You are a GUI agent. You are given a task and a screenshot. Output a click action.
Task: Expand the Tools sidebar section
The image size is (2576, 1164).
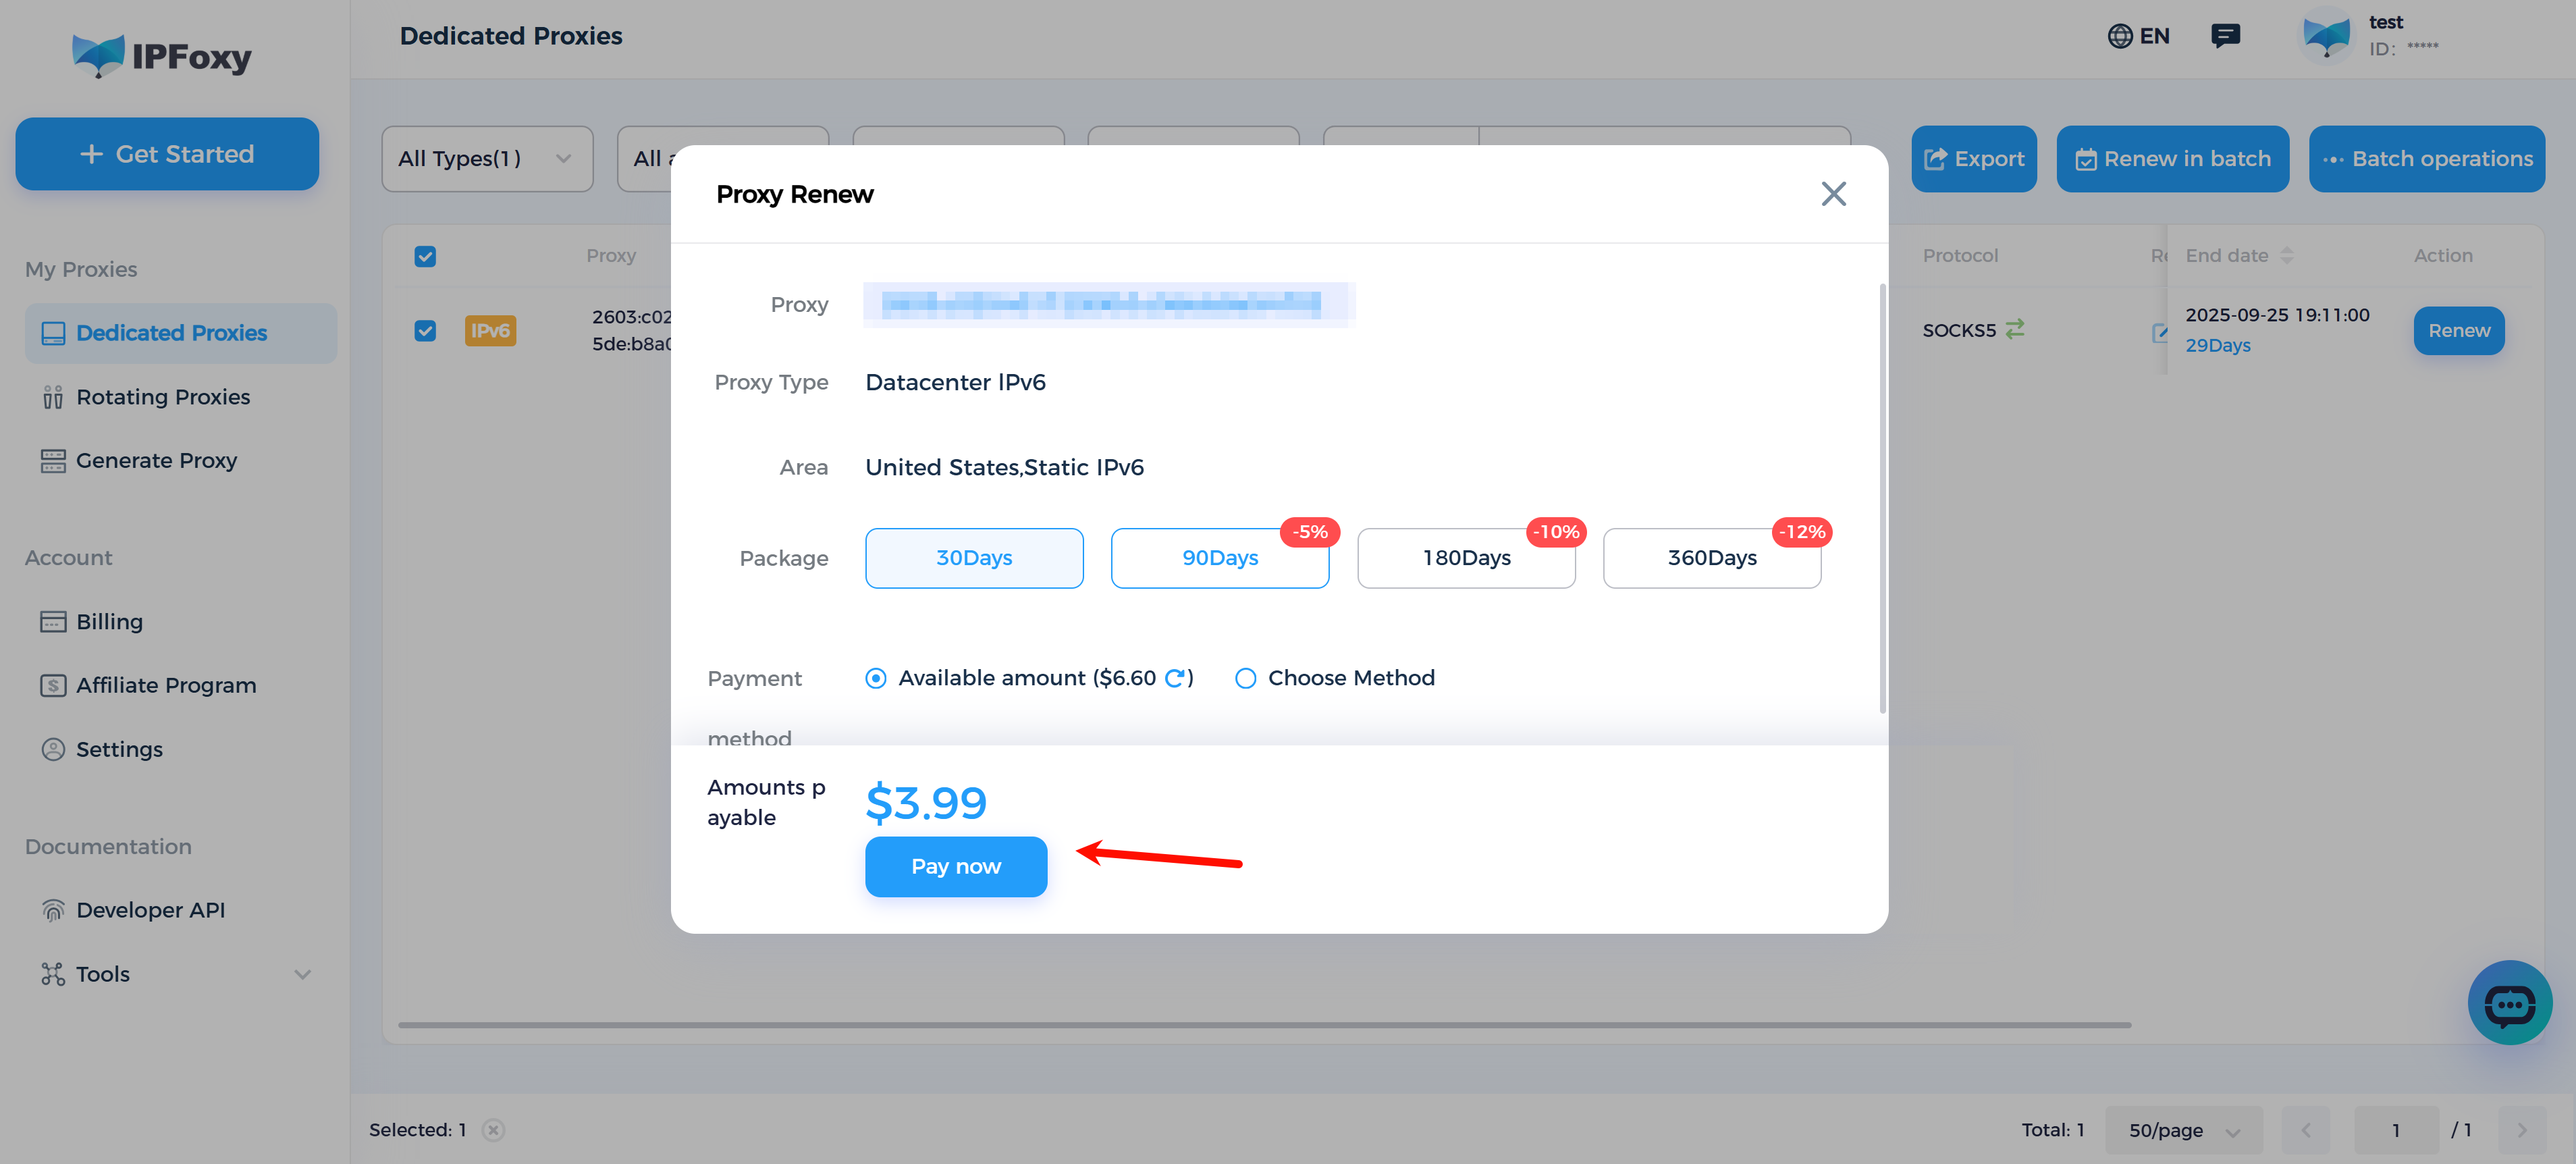(176, 974)
